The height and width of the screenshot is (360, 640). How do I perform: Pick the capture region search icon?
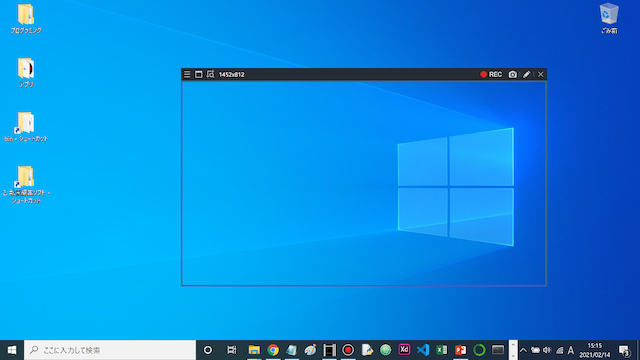[210, 74]
